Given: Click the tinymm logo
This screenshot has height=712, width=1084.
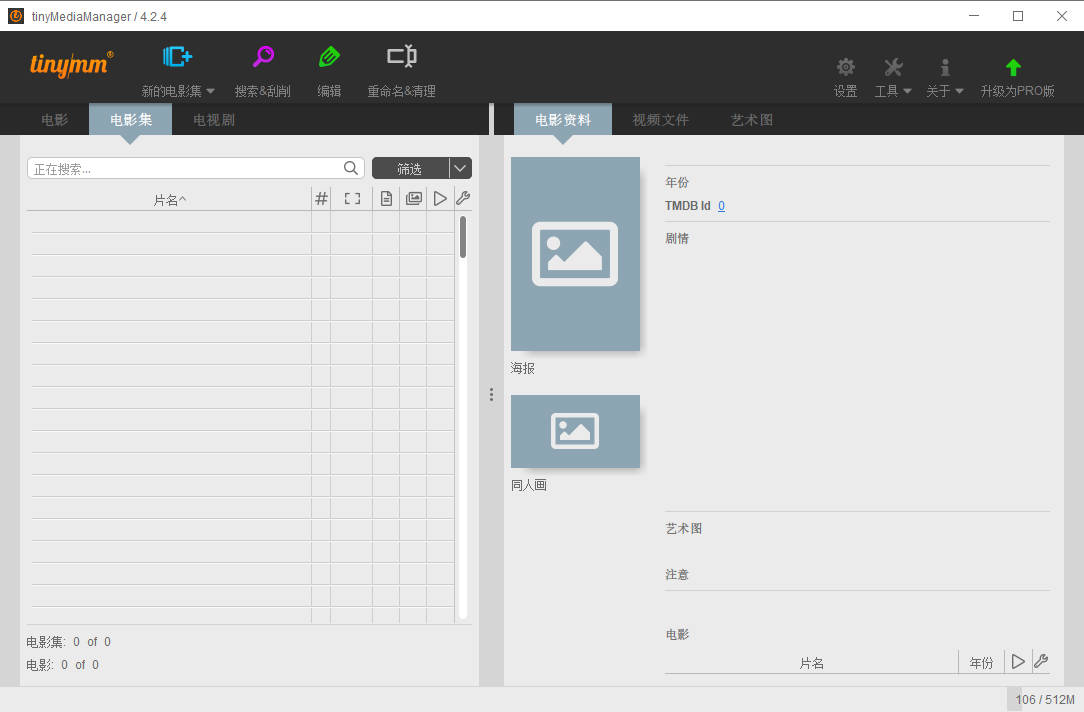Looking at the screenshot, I should pos(71,65).
